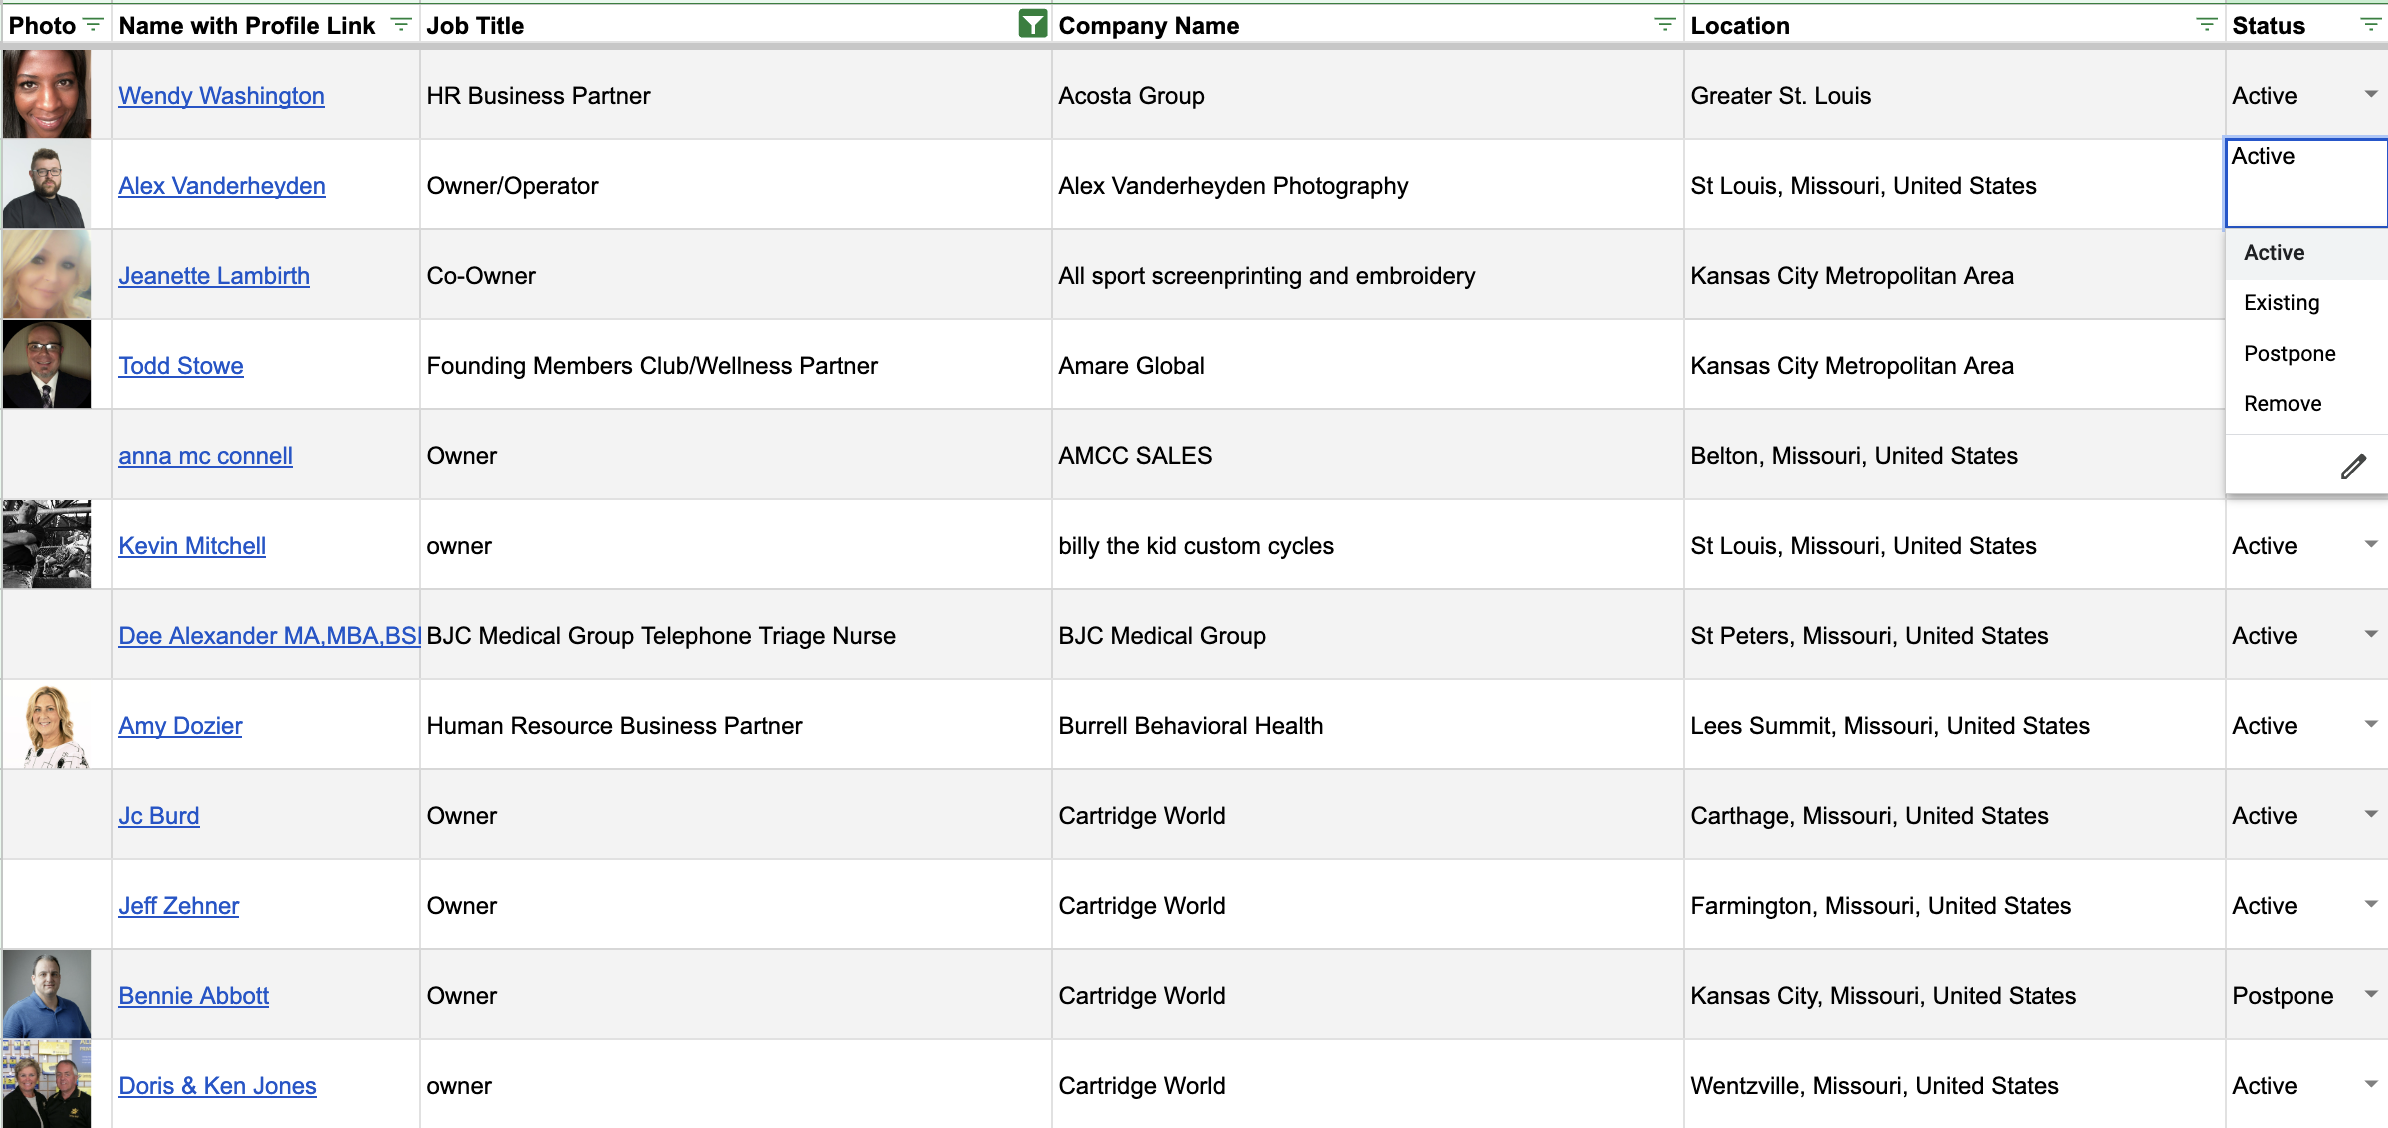Select the 'Owner/Operator' job title cell

[x=735, y=185]
